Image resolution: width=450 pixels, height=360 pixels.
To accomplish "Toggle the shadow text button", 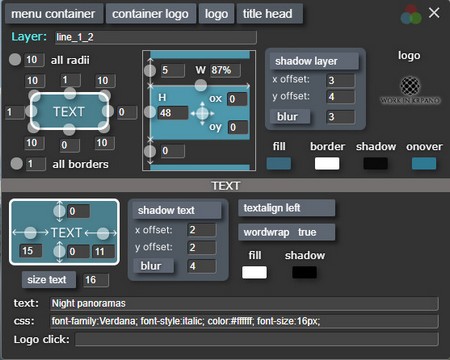I will pos(177,211).
